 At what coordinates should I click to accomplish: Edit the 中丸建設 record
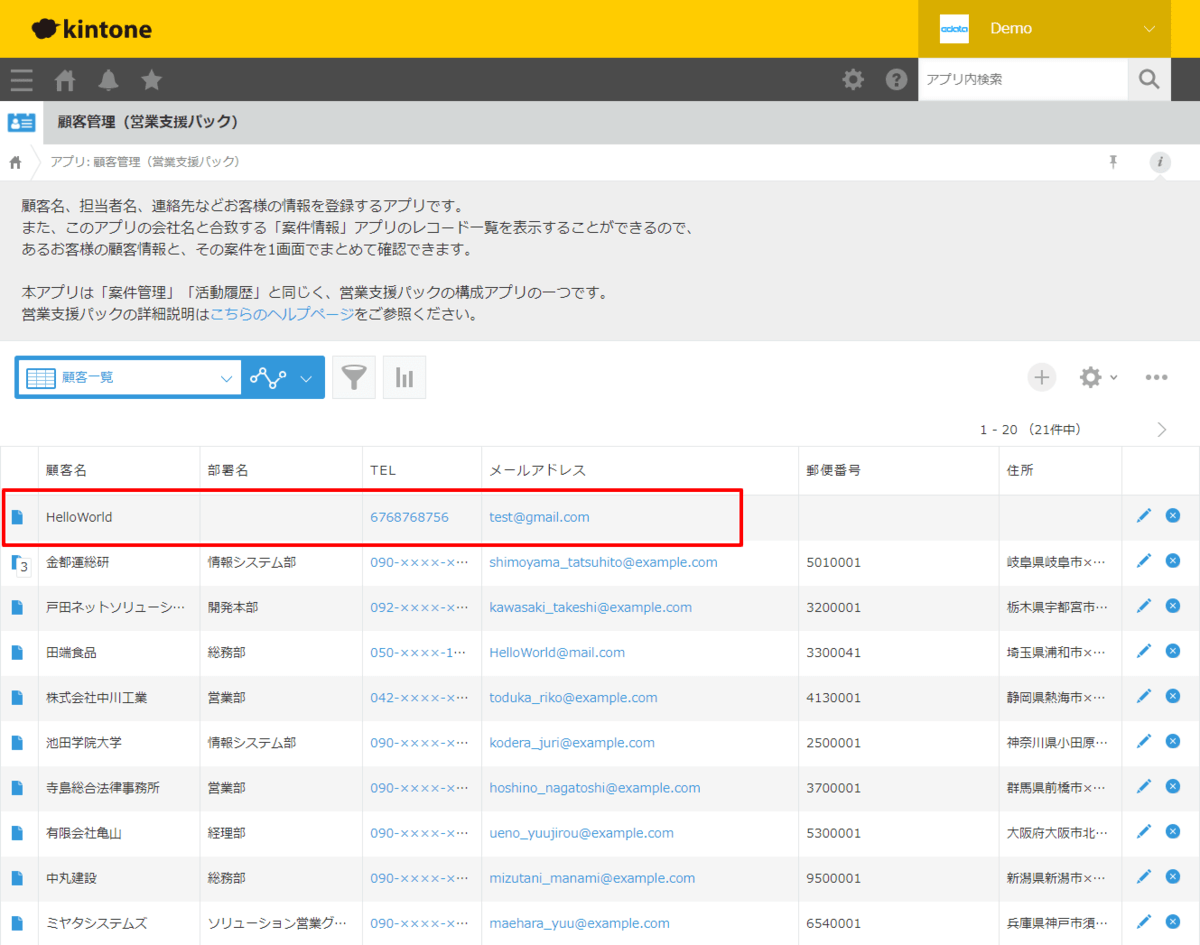(1144, 877)
